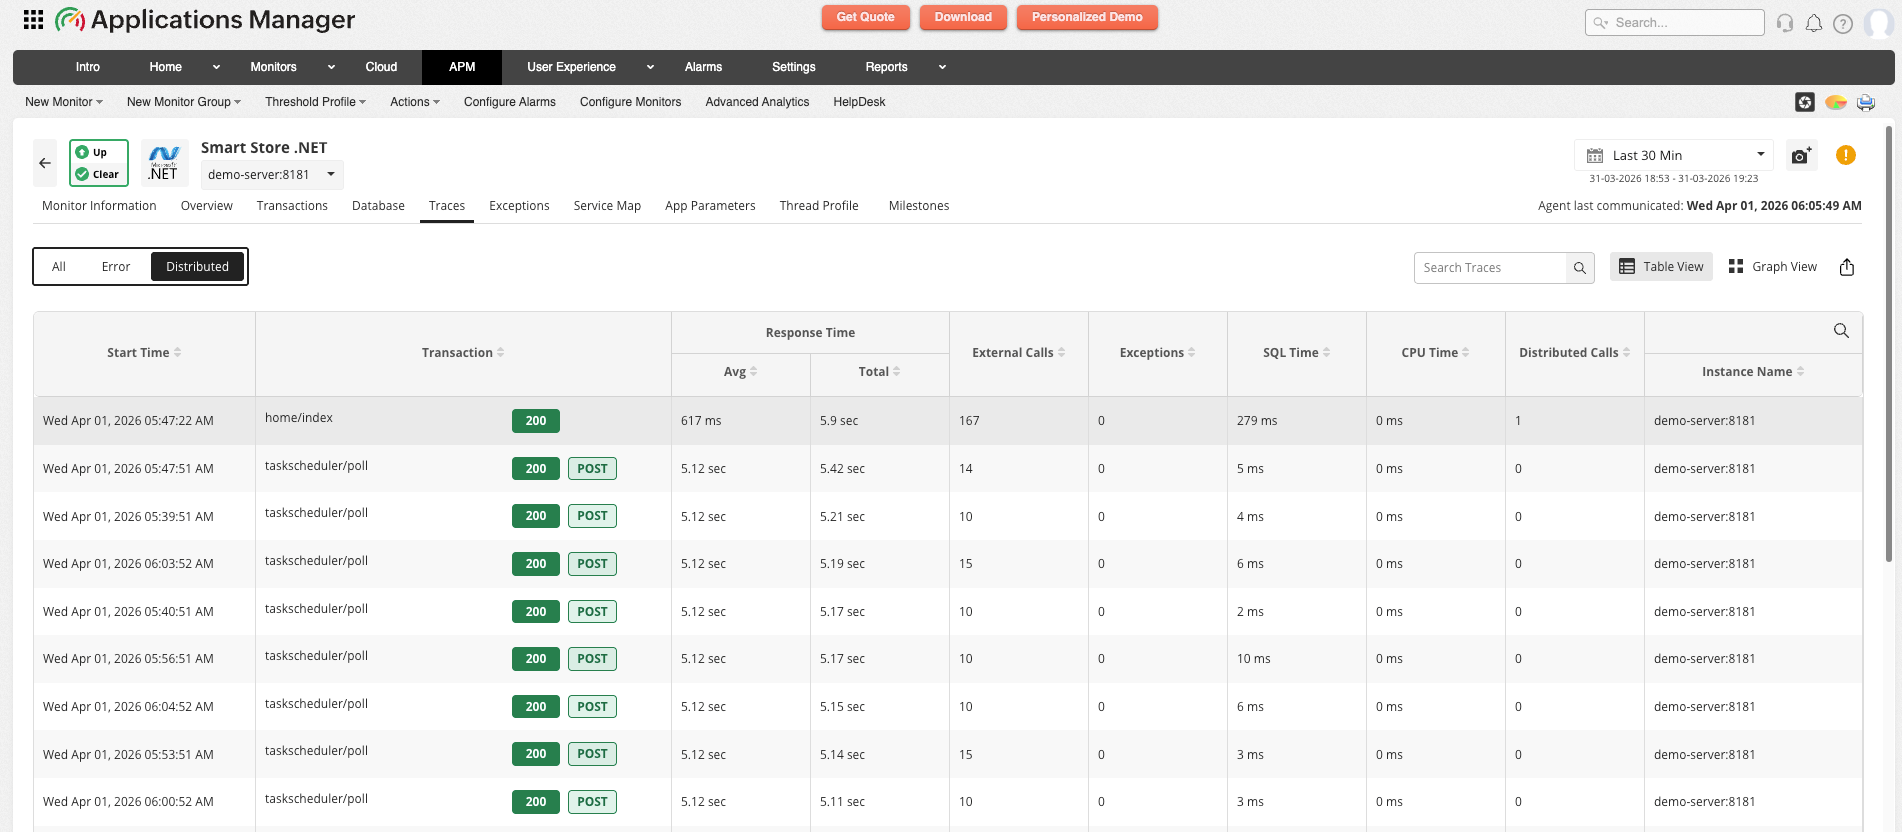The width and height of the screenshot is (1902, 832).
Task: Click the headset support icon
Action: (x=1785, y=23)
